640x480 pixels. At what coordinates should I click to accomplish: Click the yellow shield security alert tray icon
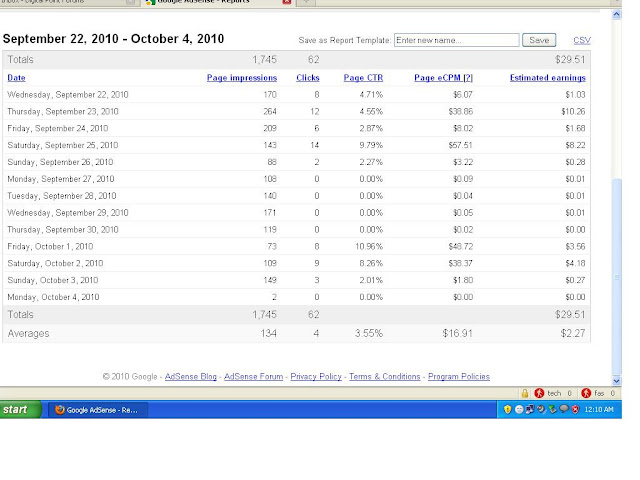tap(507, 409)
